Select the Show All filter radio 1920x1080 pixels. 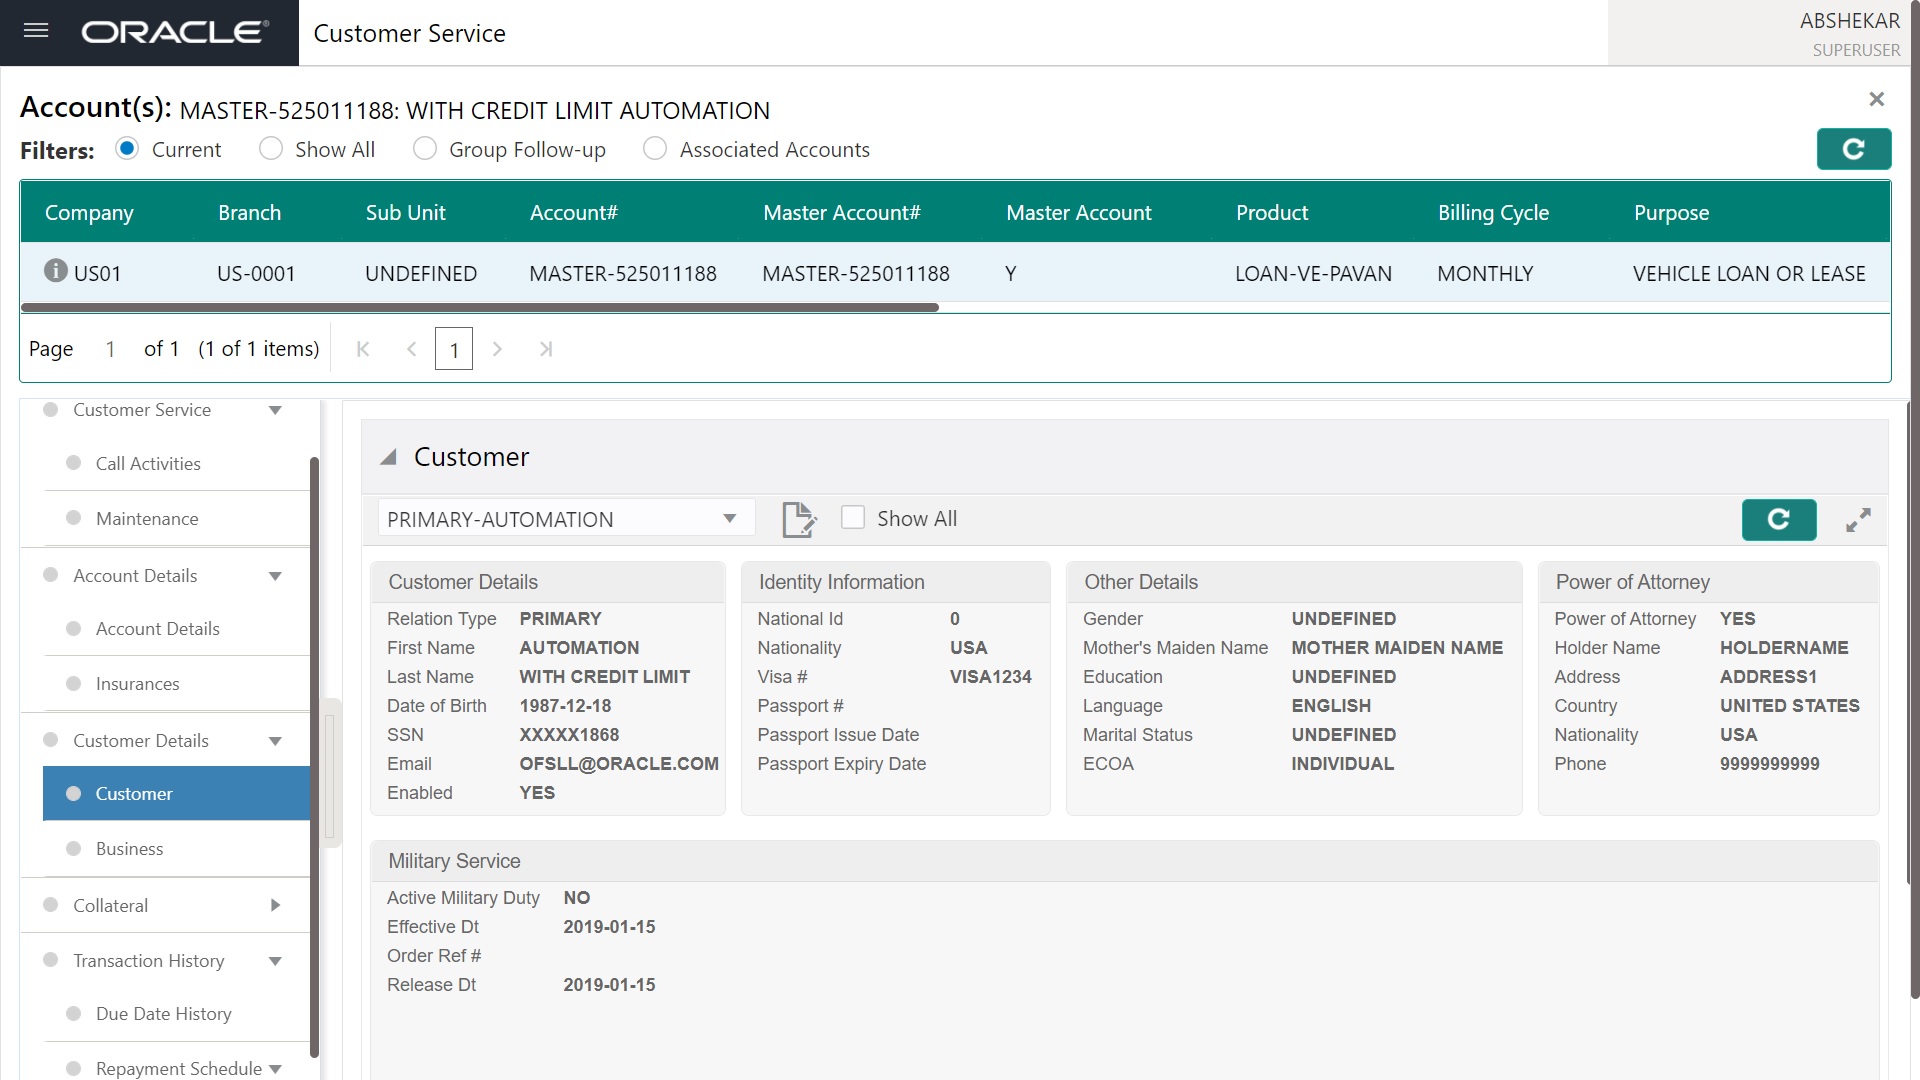point(271,149)
